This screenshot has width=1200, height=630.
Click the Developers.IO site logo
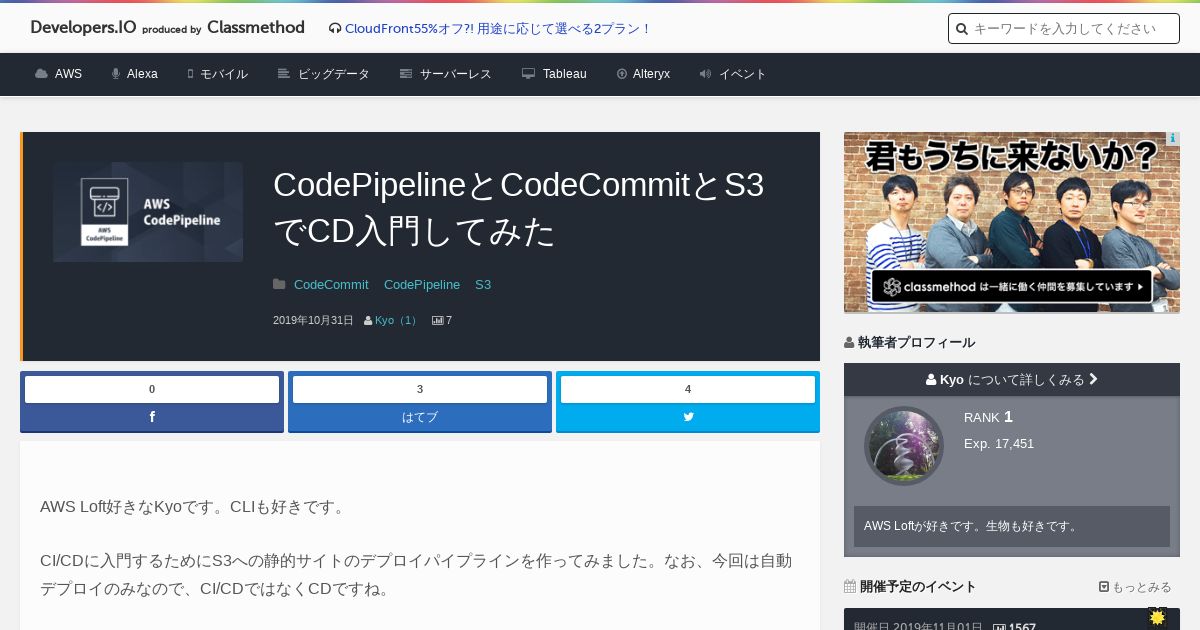coord(167,28)
